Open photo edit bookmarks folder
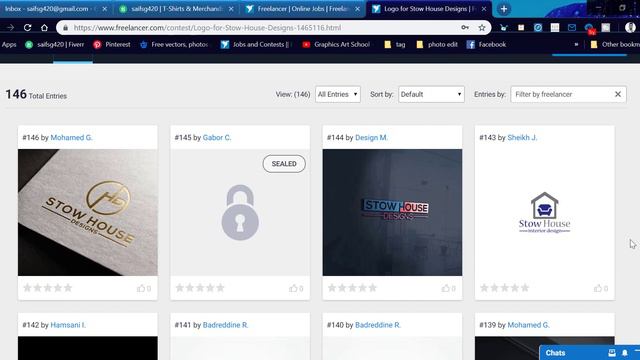 [437, 44]
